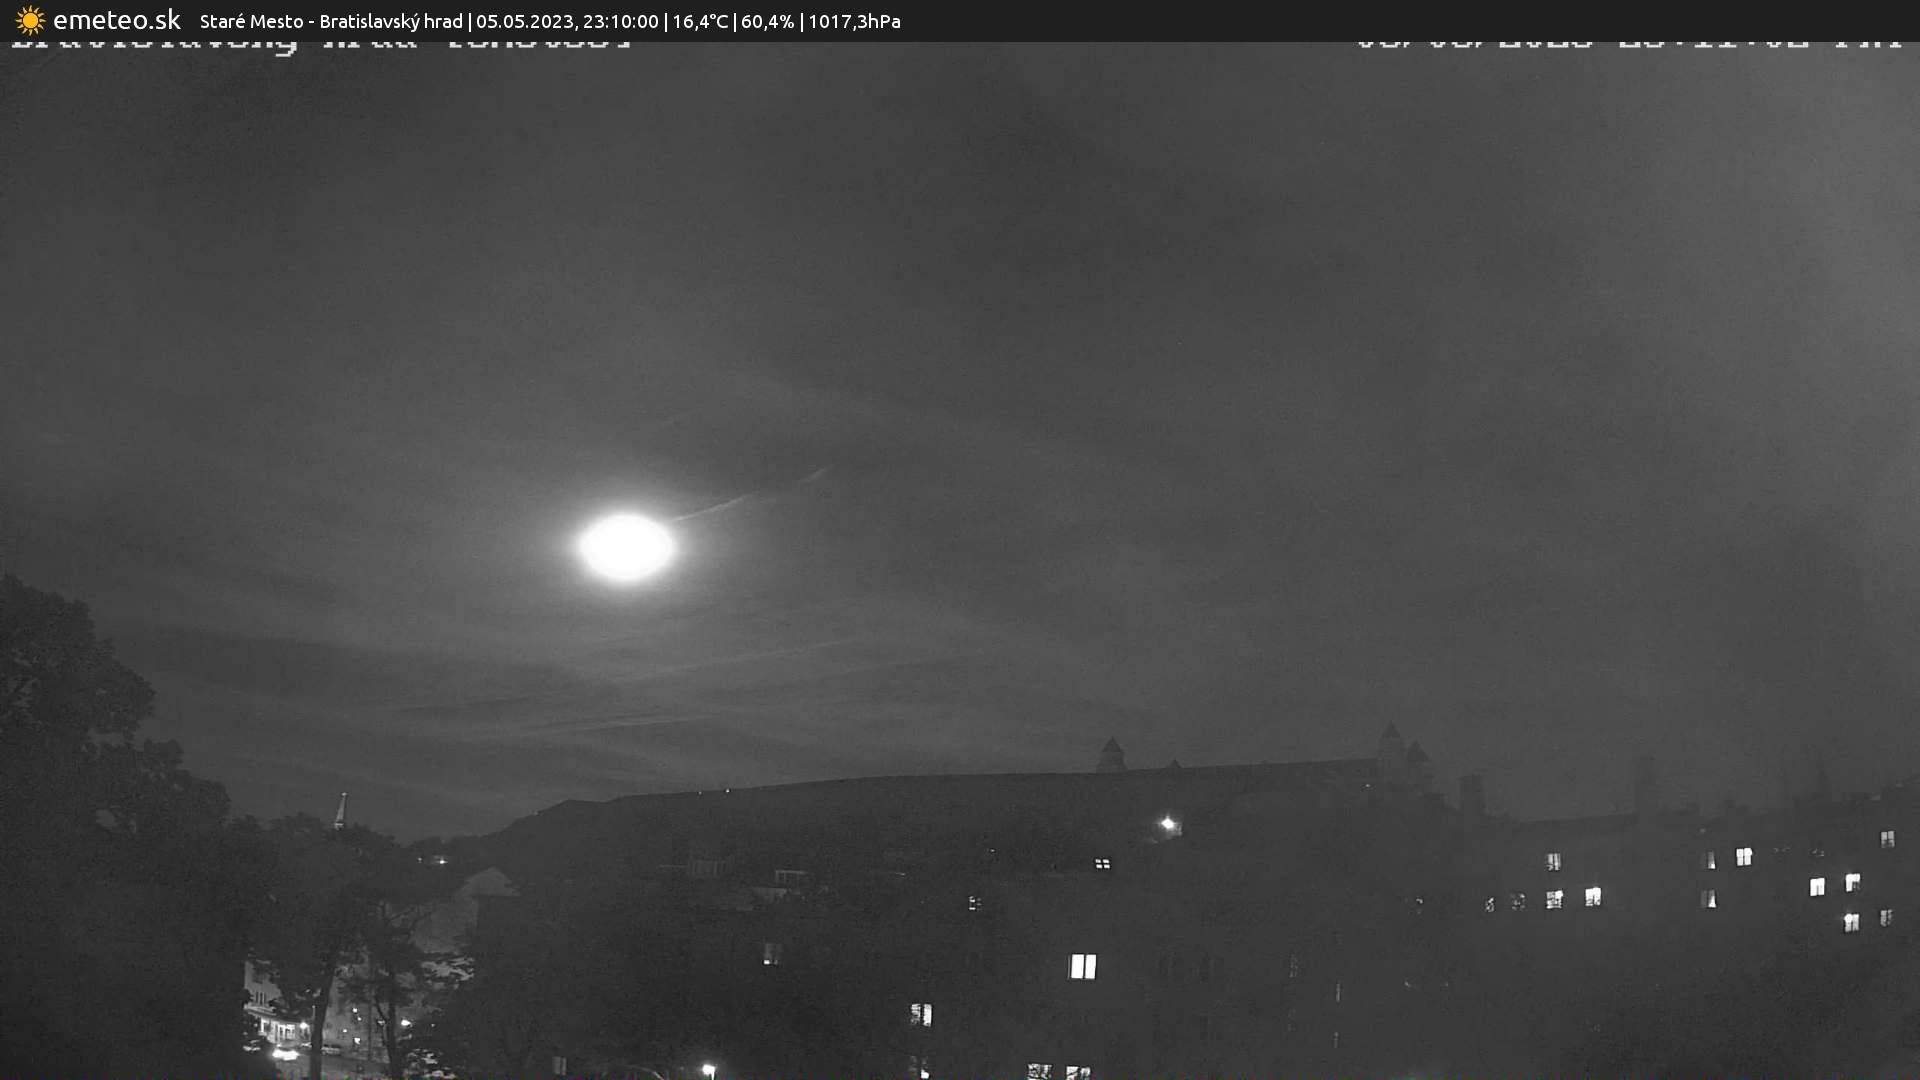Click the partially hidden camera timestamp overlay
The image size is (1920, 1080).
[x=1628, y=46]
